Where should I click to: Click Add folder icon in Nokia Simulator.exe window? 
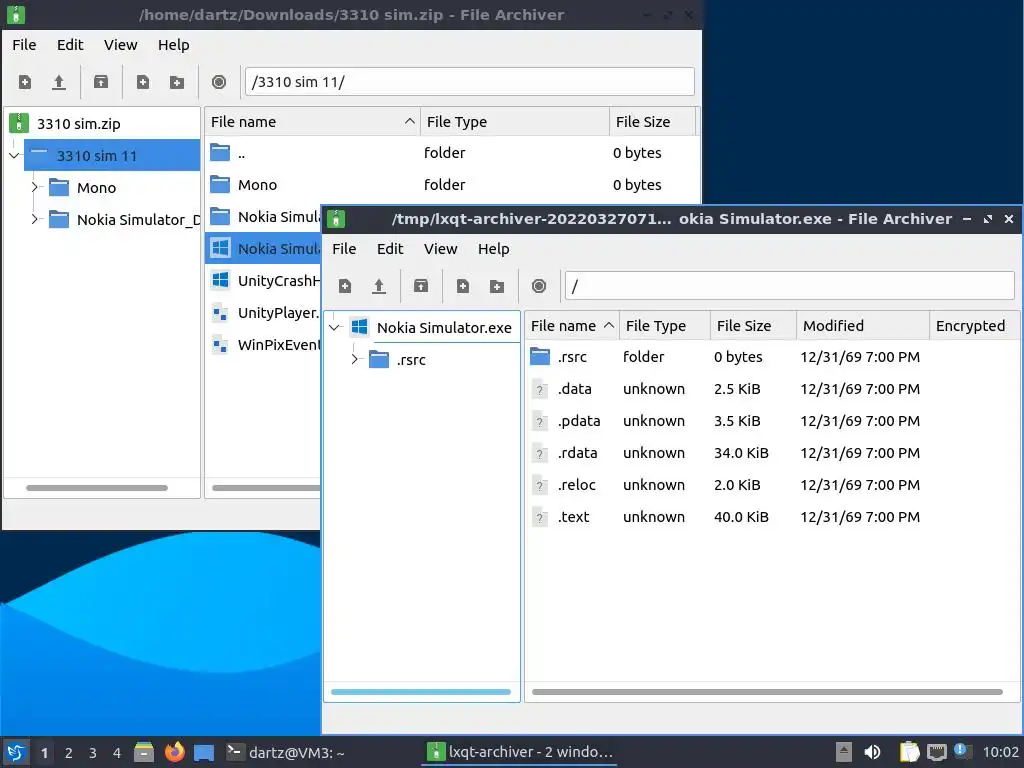496,286
